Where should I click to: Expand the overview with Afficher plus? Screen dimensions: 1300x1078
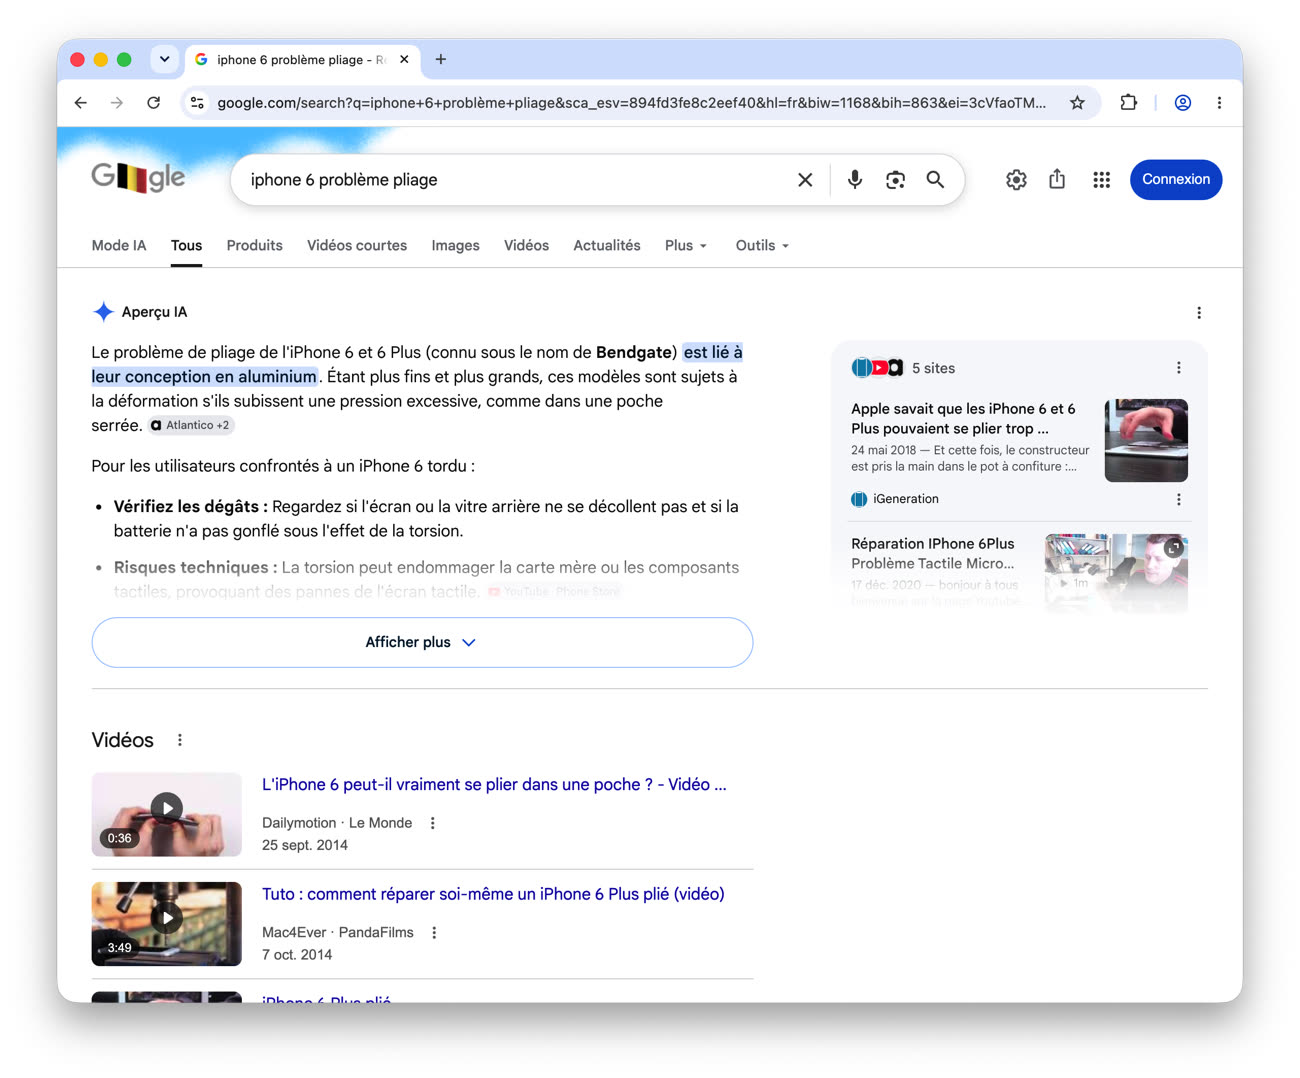(422, 642)
